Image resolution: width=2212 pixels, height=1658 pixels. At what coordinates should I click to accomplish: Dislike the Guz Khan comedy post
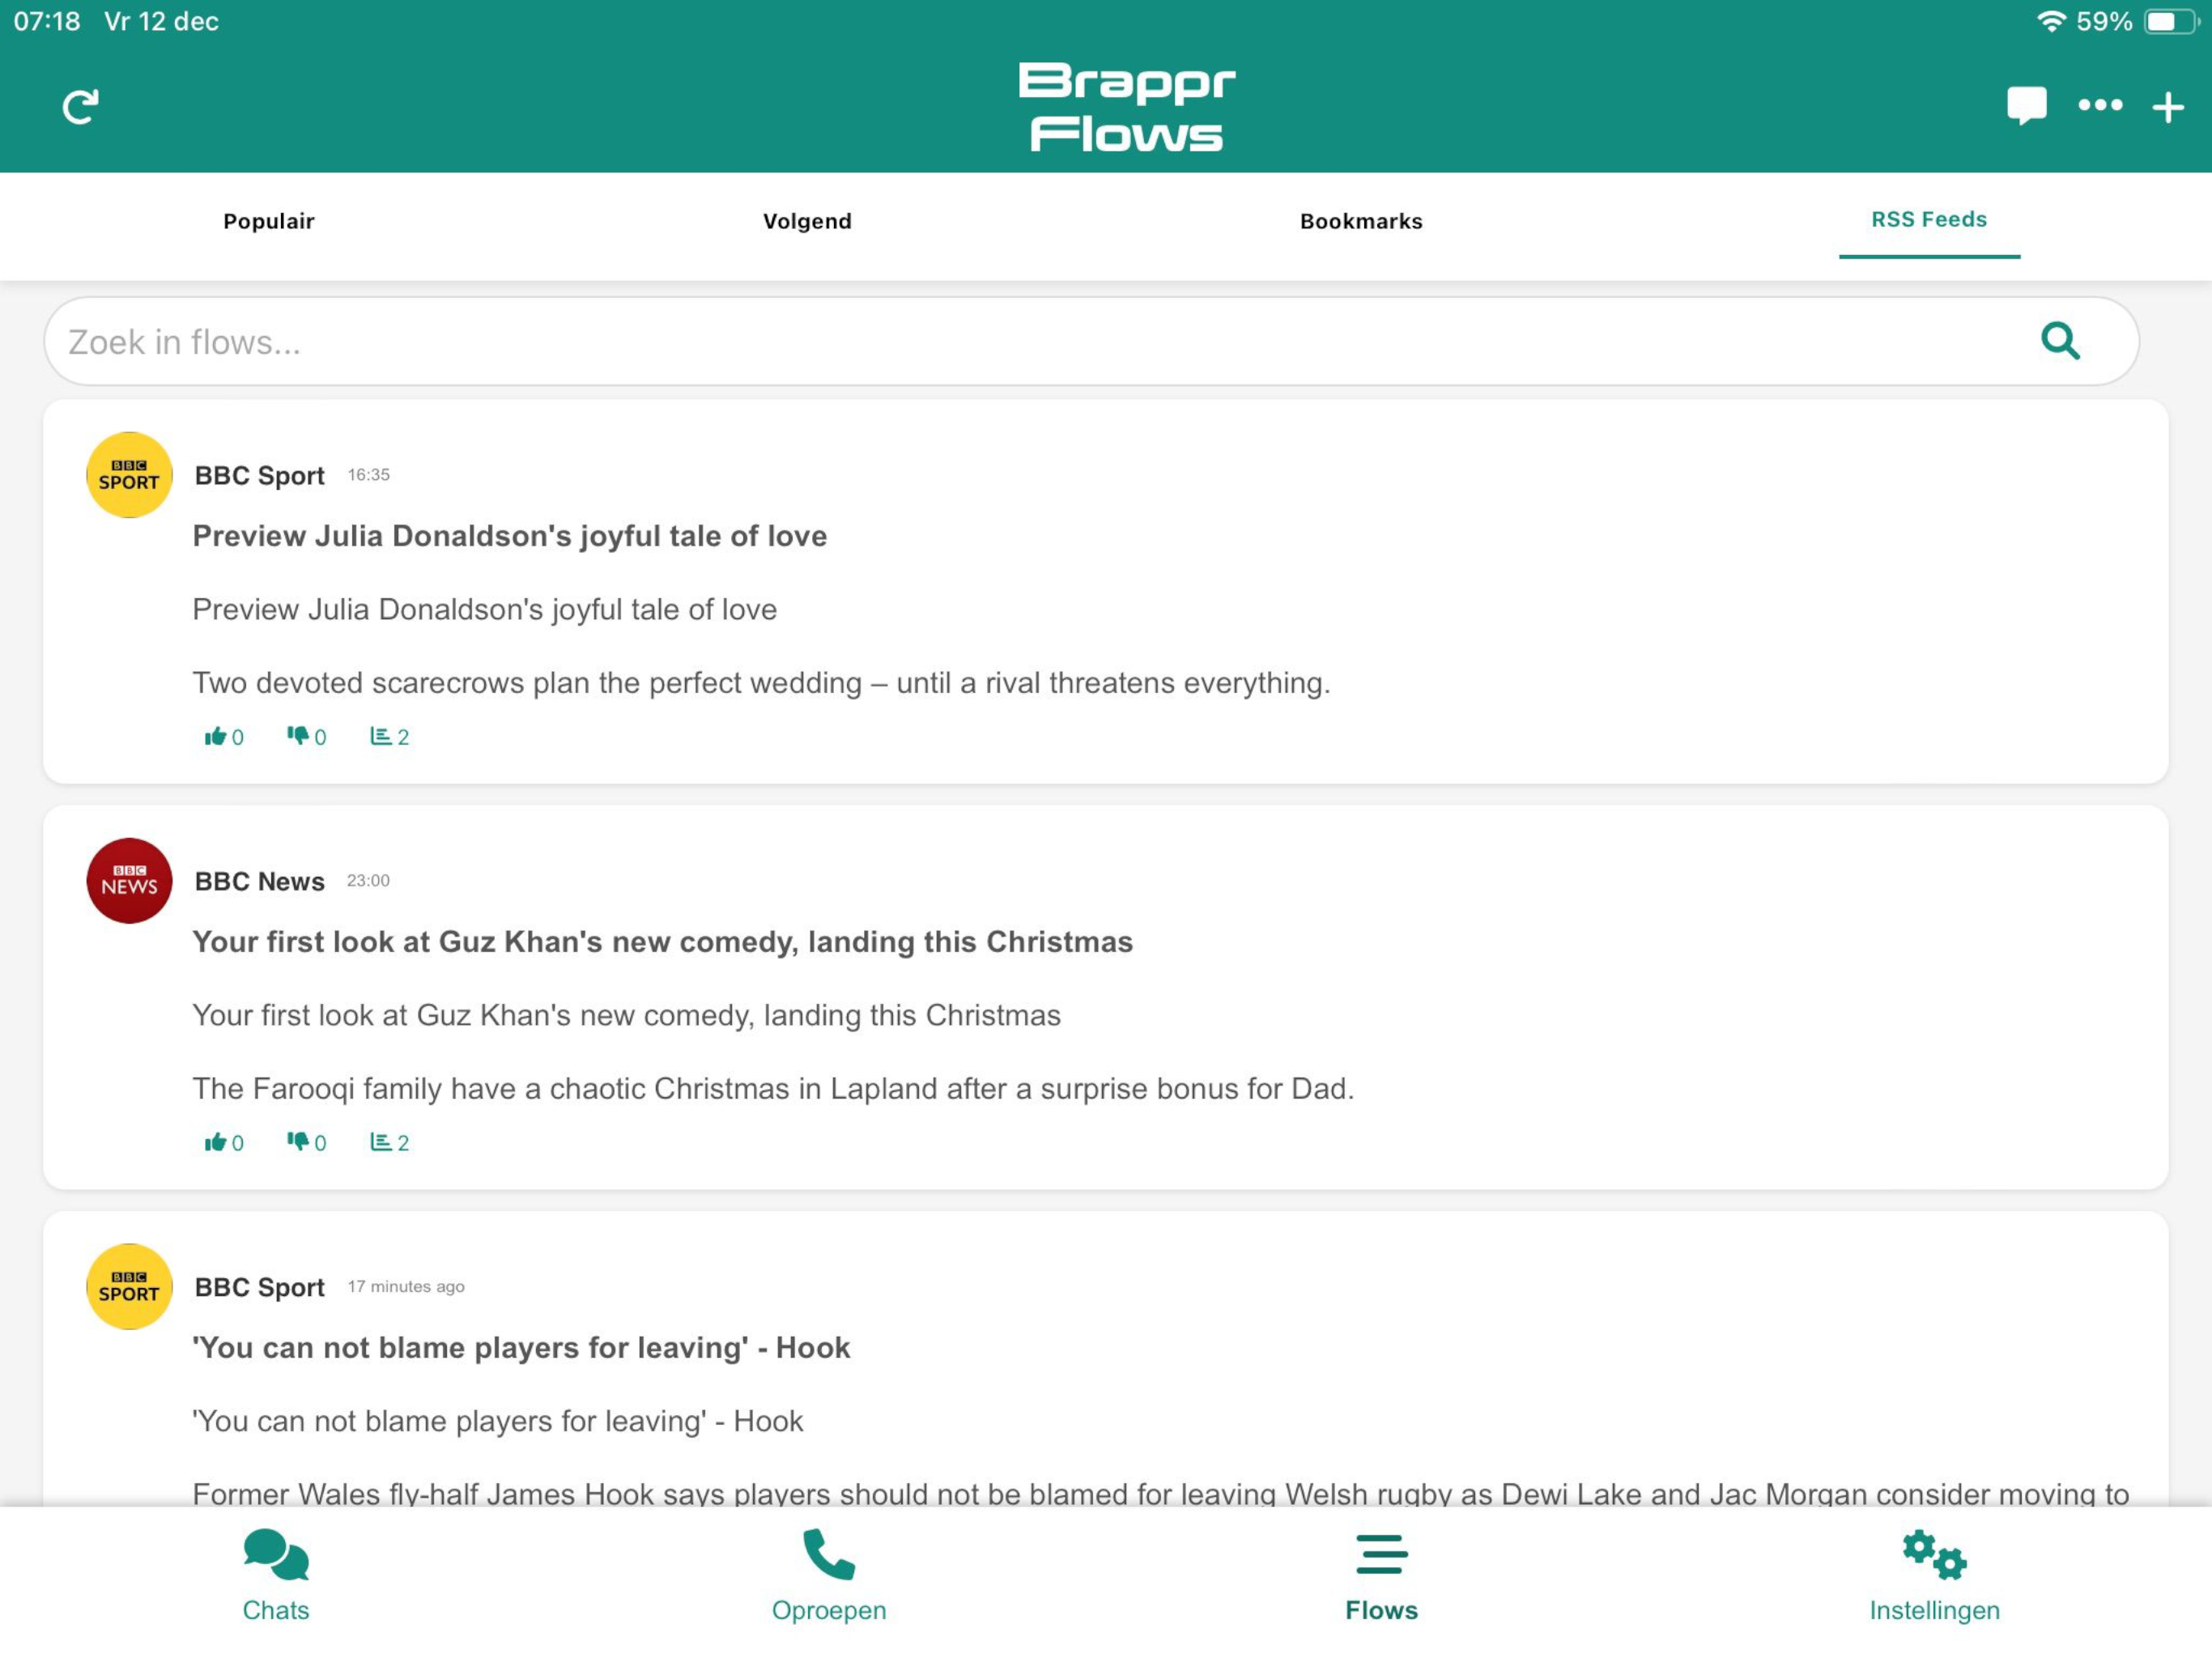(x=306, y=1142)
